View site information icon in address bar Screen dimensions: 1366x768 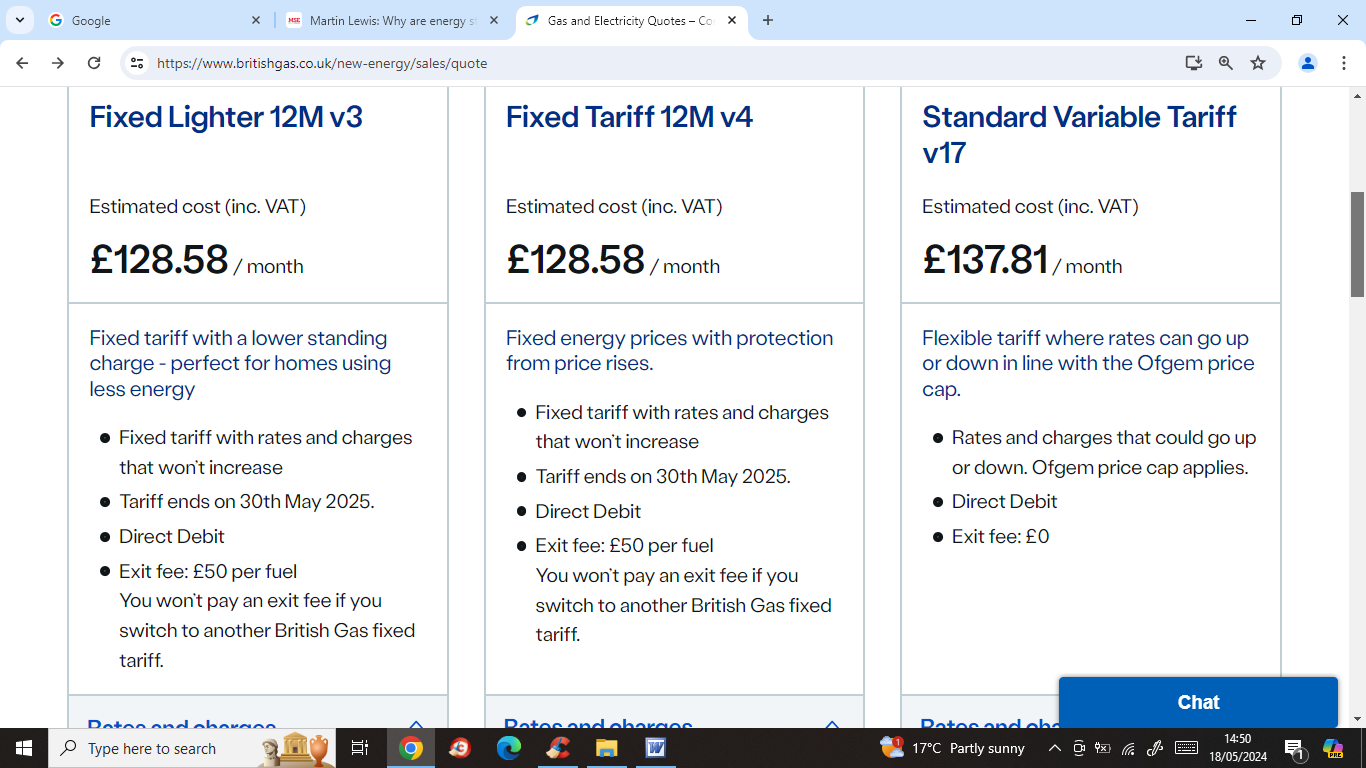click(137, 63)
